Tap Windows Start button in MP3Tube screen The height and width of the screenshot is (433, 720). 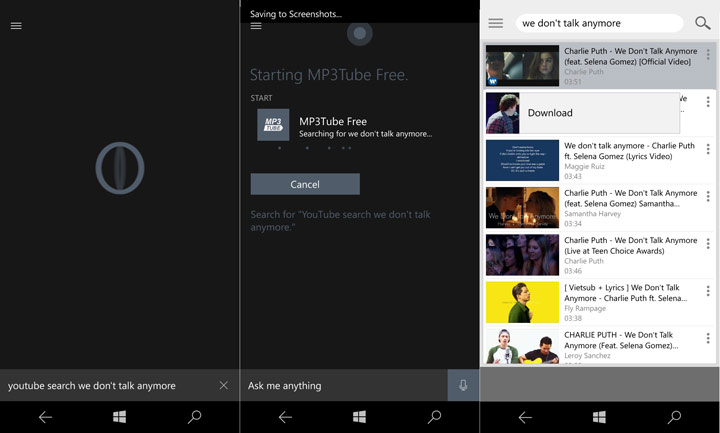click(599, 417)
